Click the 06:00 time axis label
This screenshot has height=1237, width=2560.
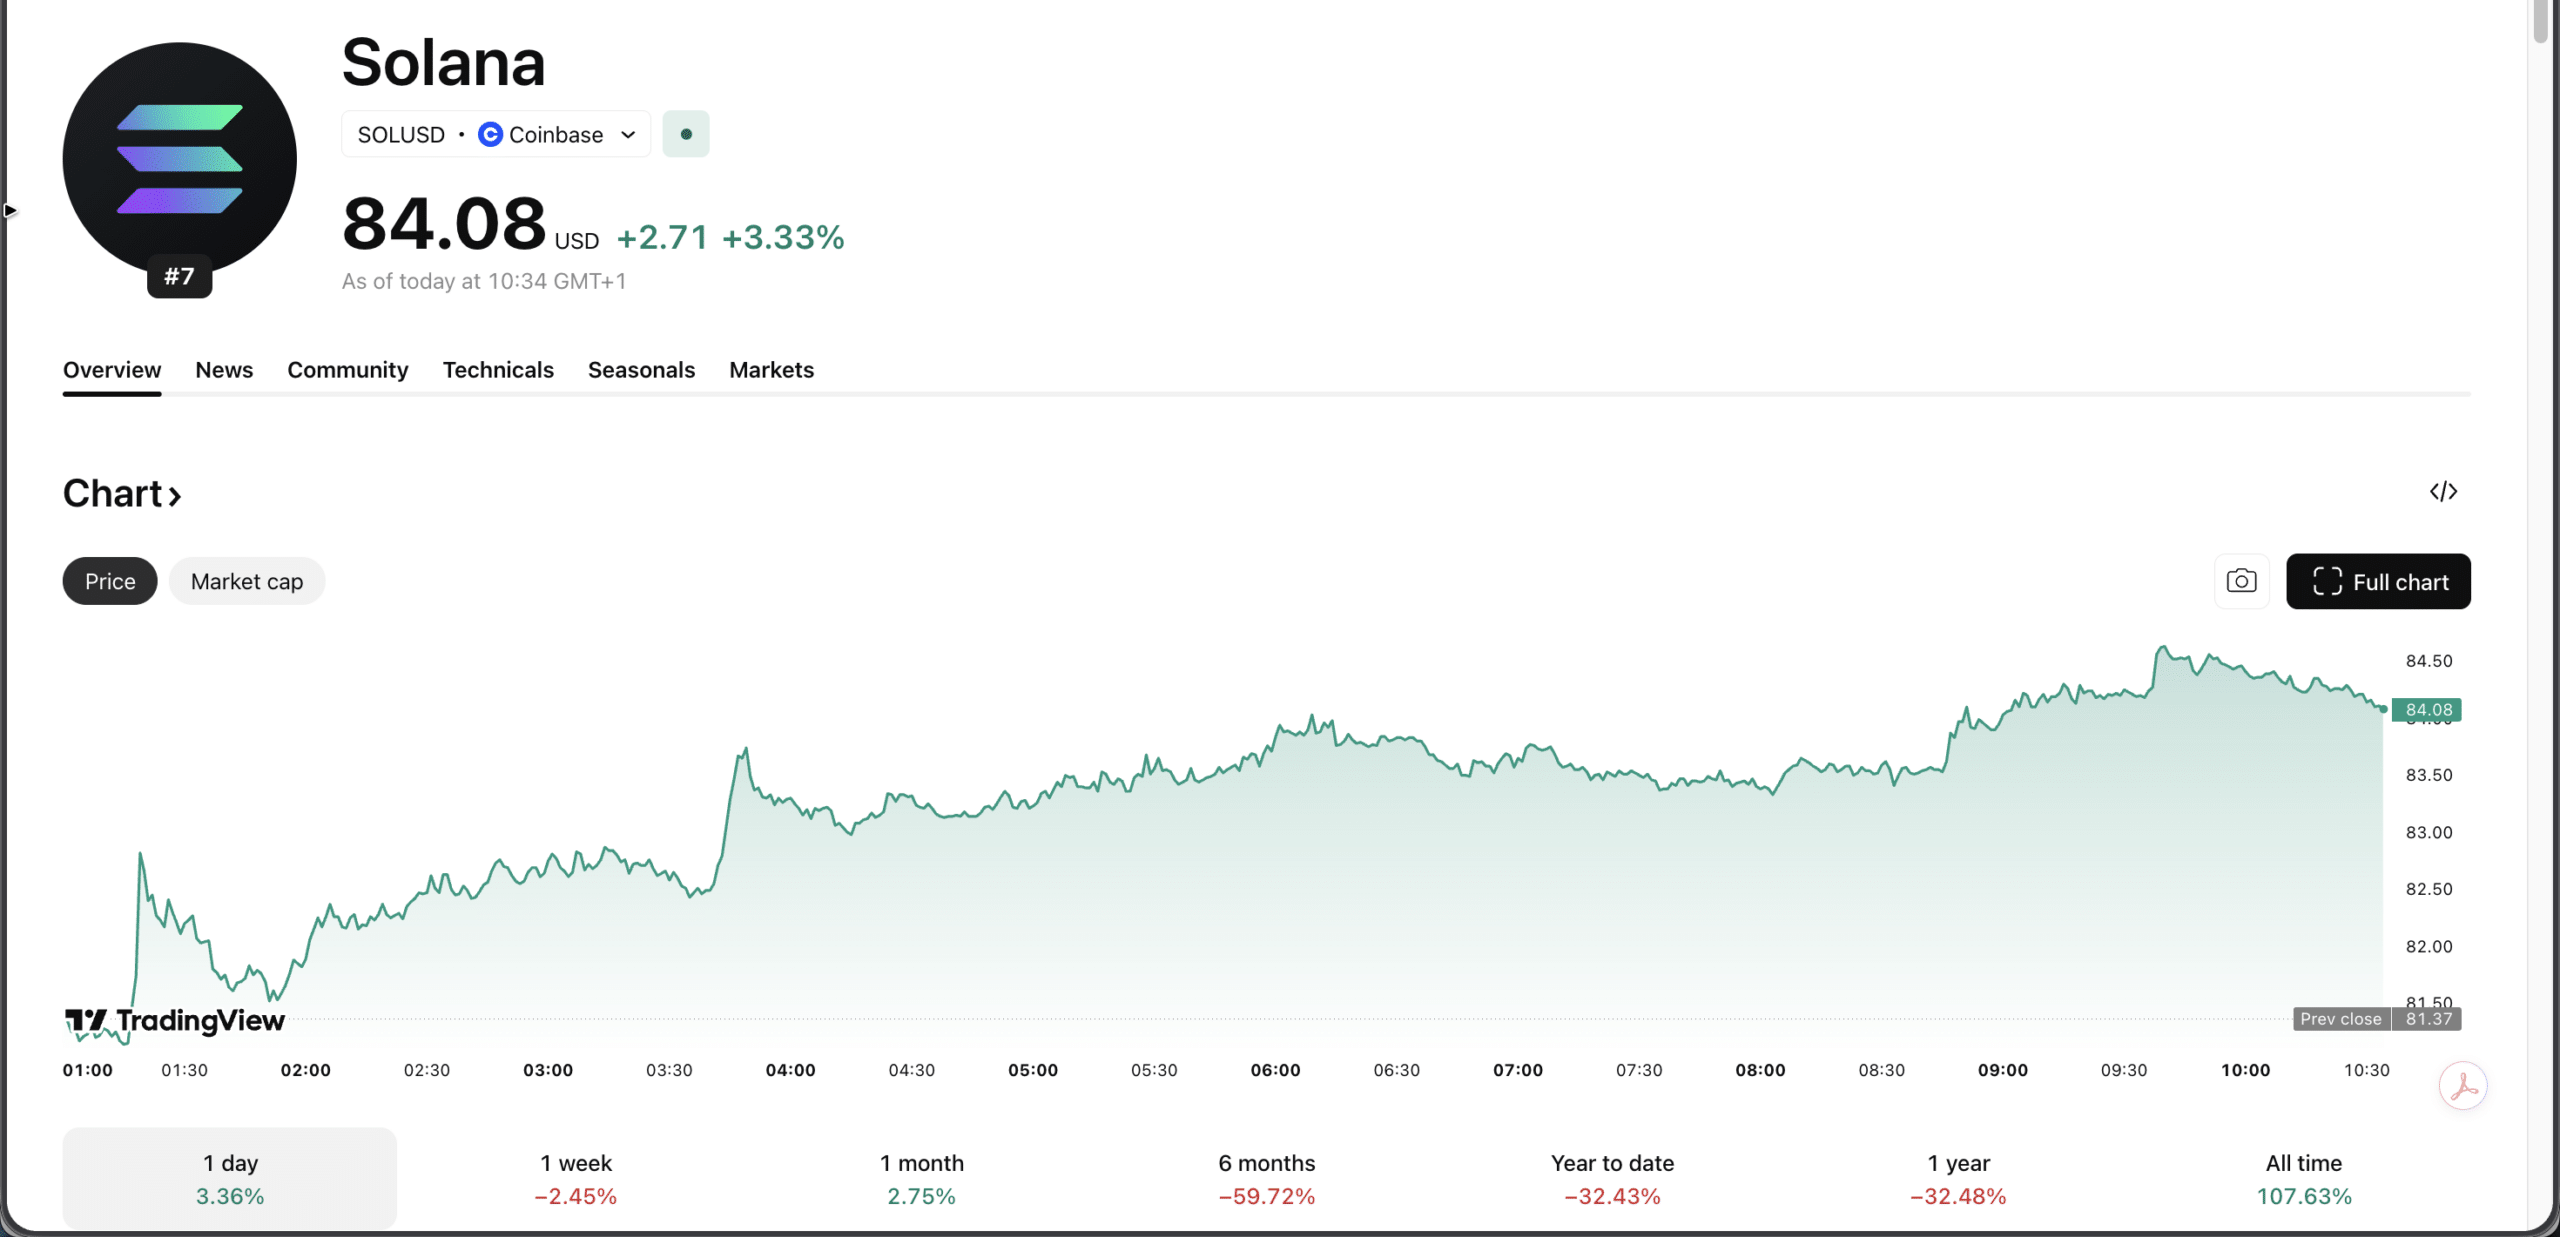pos(1275,1070)
